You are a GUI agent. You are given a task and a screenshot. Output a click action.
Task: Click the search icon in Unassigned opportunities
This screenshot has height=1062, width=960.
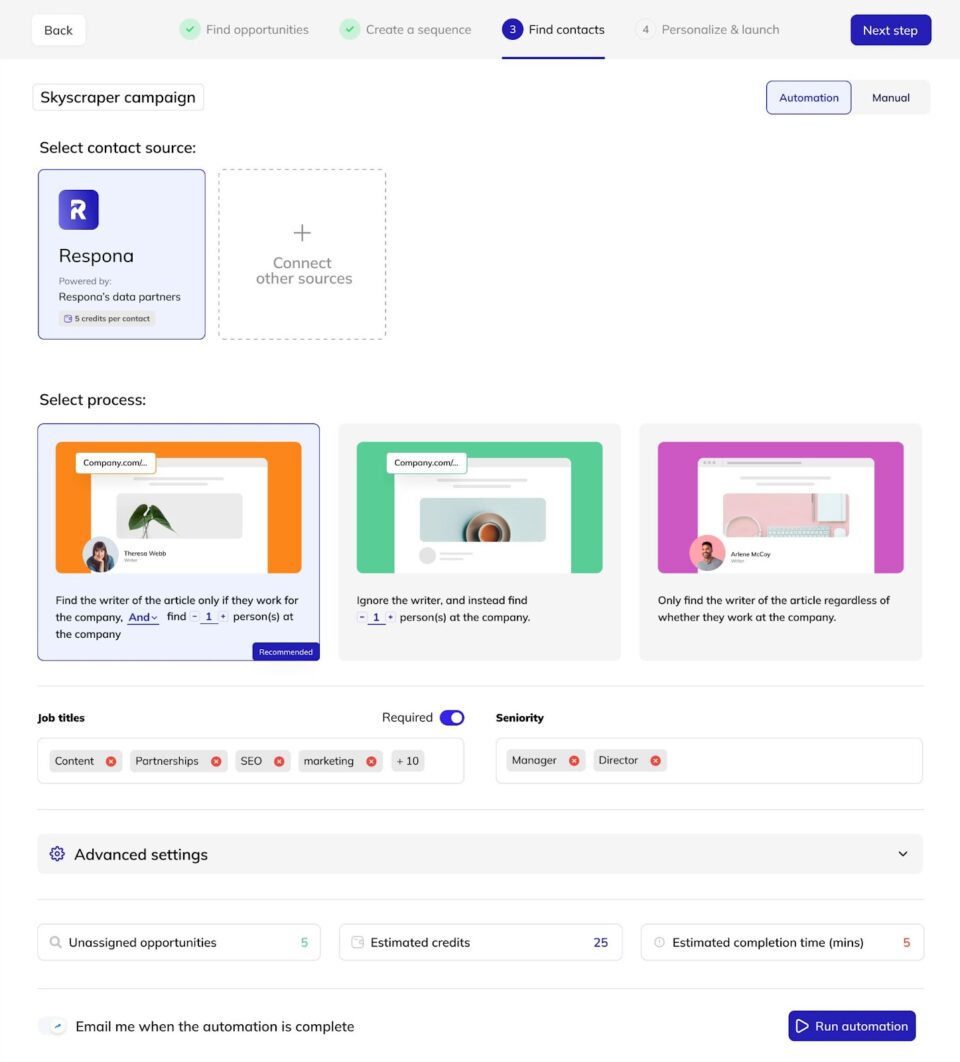pyautogui.click(x=56, y=942)
